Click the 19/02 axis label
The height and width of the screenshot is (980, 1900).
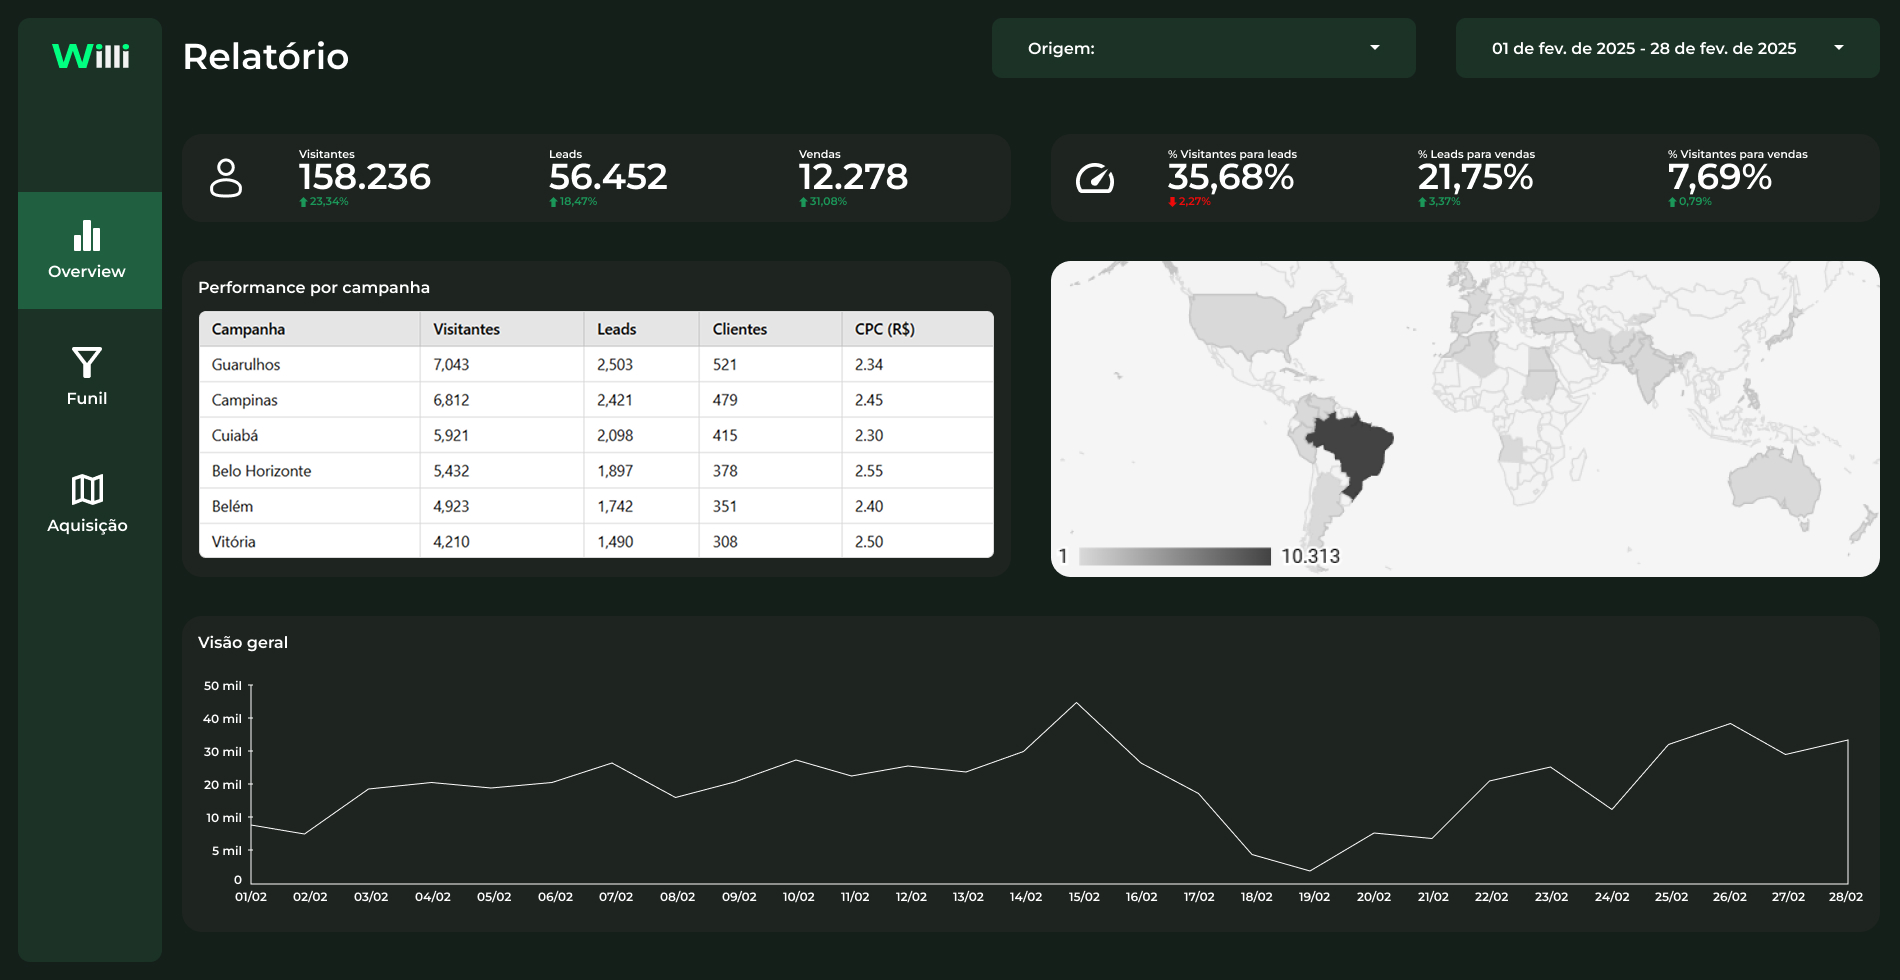pos(1314,897)
